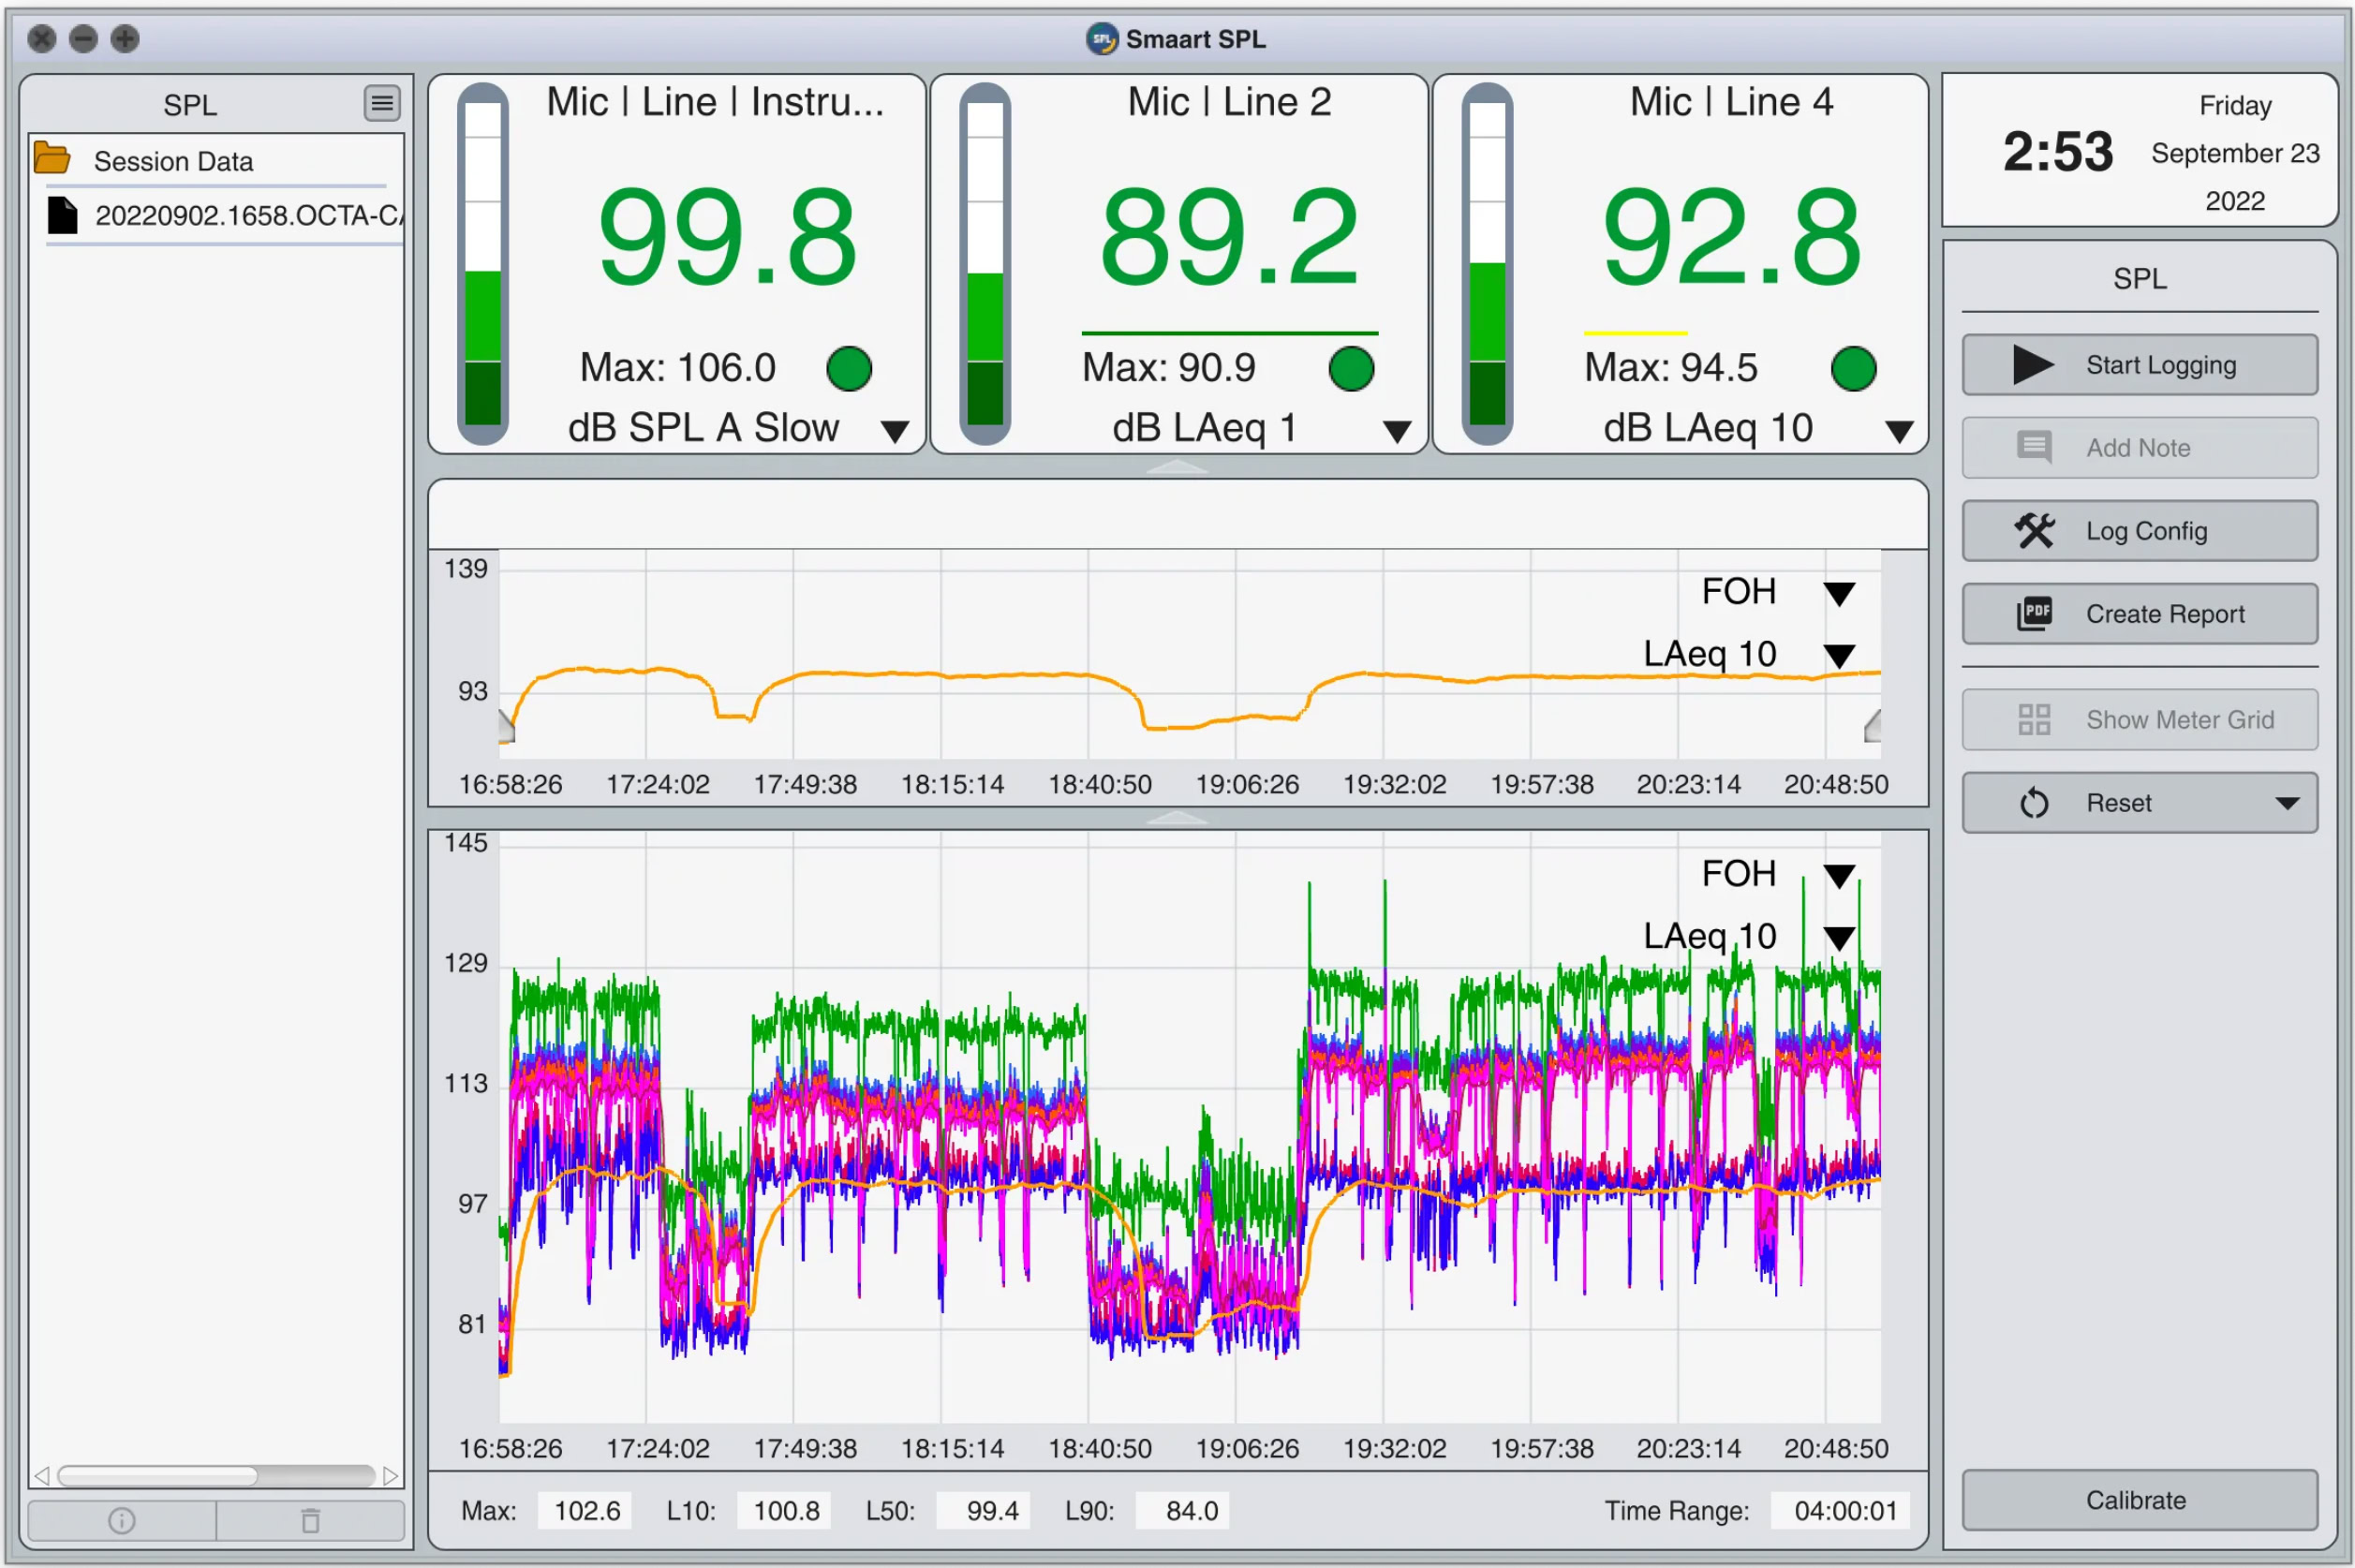This screenshot has height=1568, width=2355.
Task: Click the trash delete icon in sidebar
Action: (x=311, y=1521)
